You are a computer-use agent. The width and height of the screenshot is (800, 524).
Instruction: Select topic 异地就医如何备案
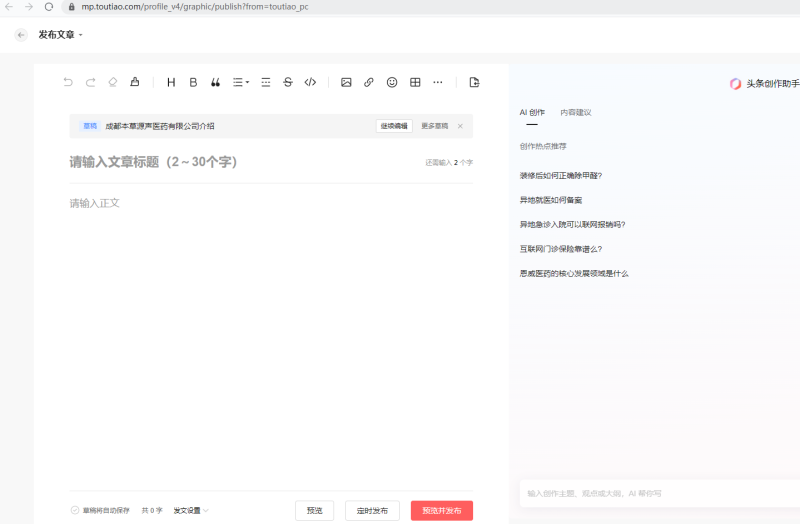point(551,200)
